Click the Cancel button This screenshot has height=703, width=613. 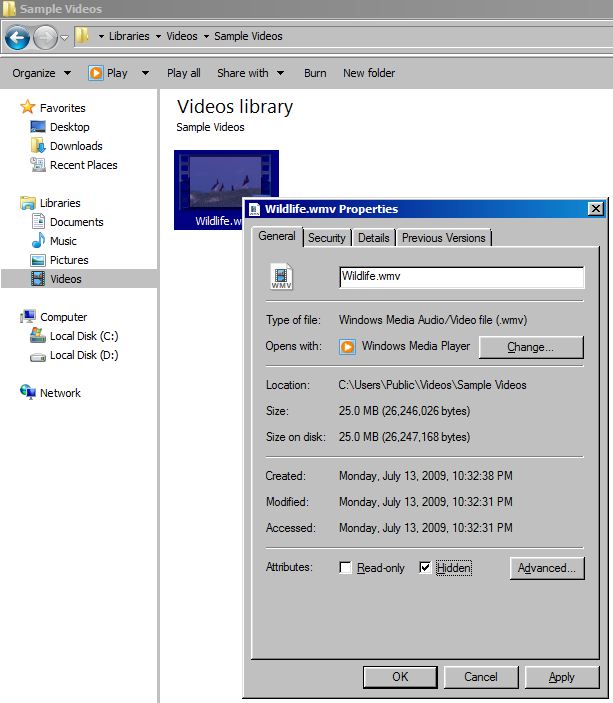pos(481,677)
